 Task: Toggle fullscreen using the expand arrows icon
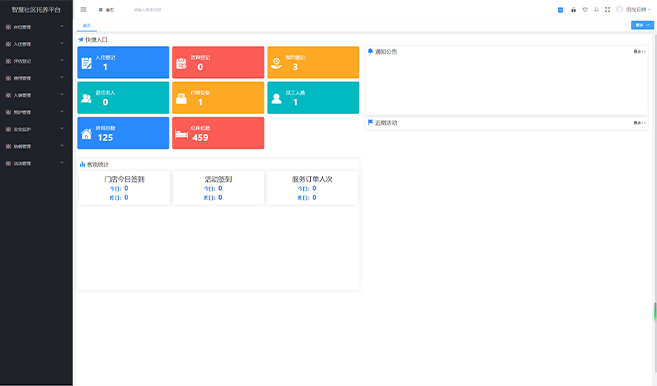tap(608, 10)
